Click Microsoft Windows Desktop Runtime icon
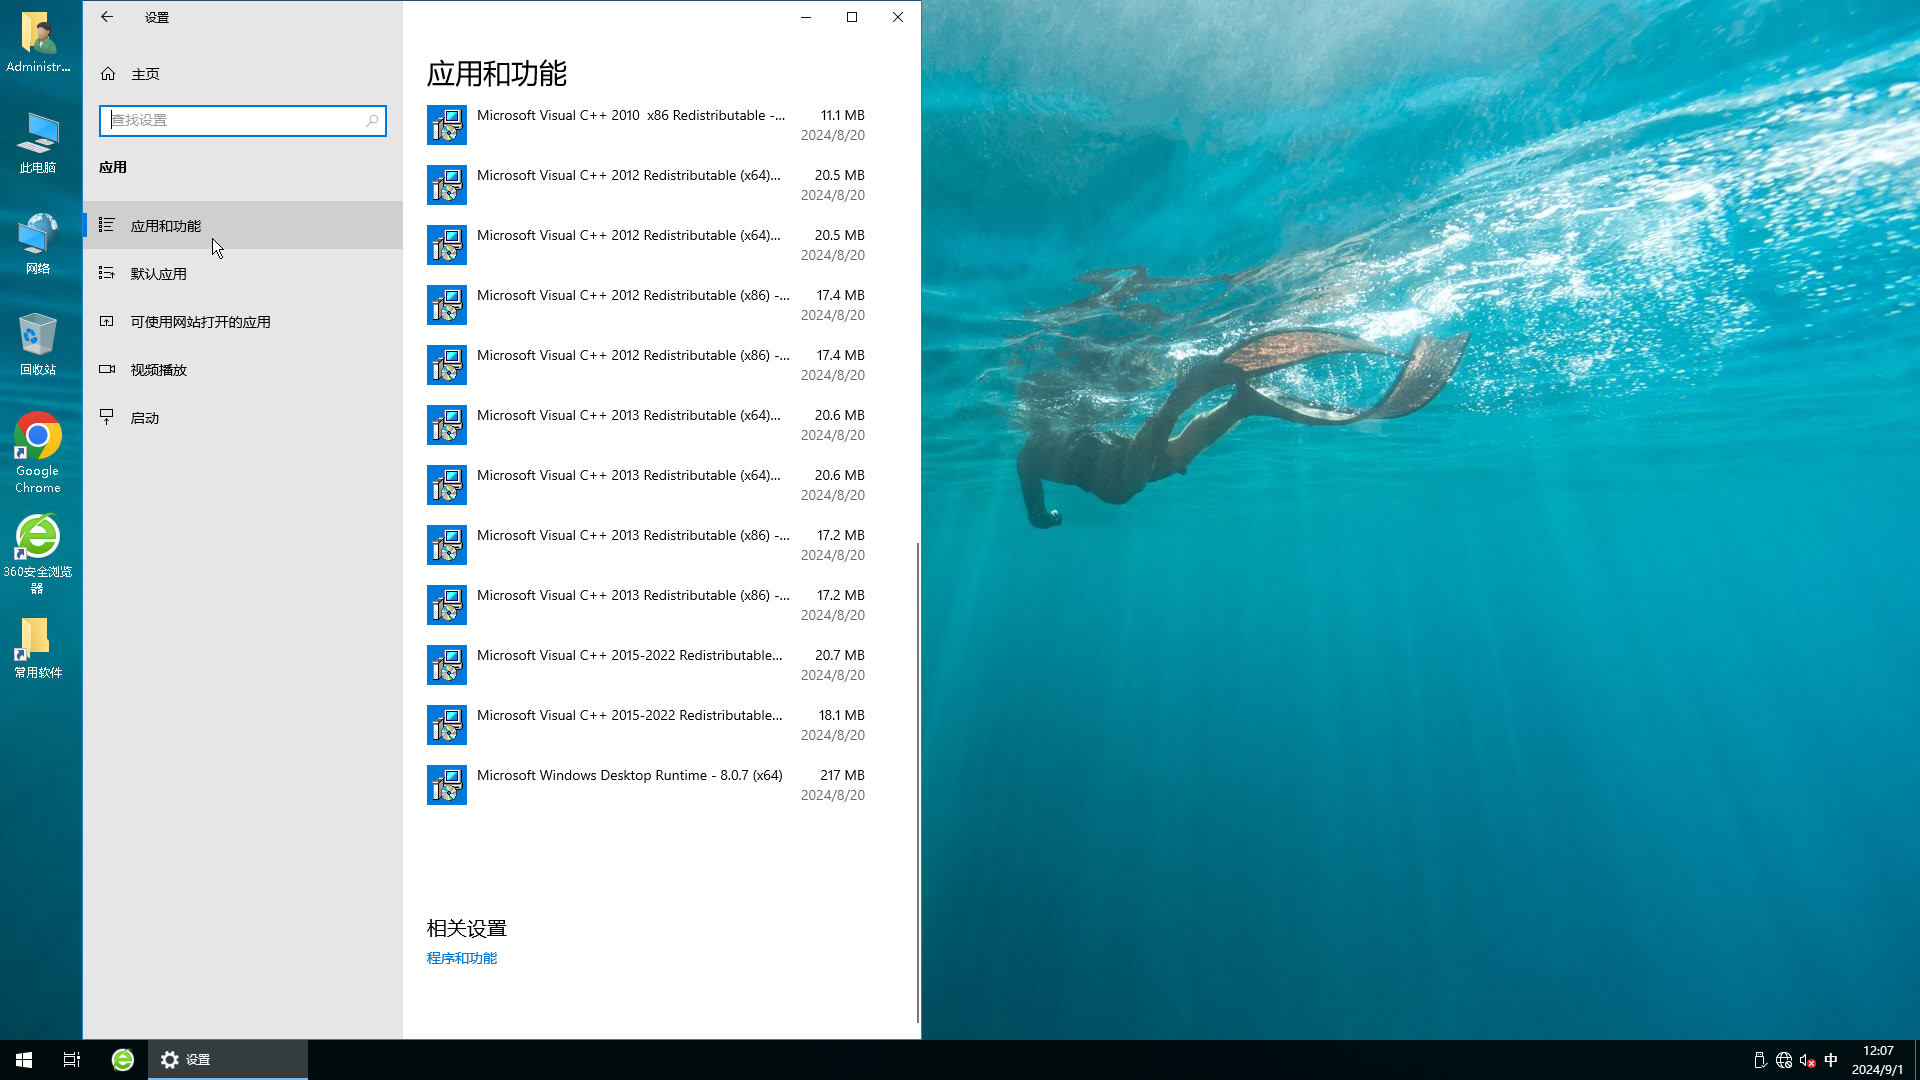The image size is (1920, 1080). tap(446, 785)
